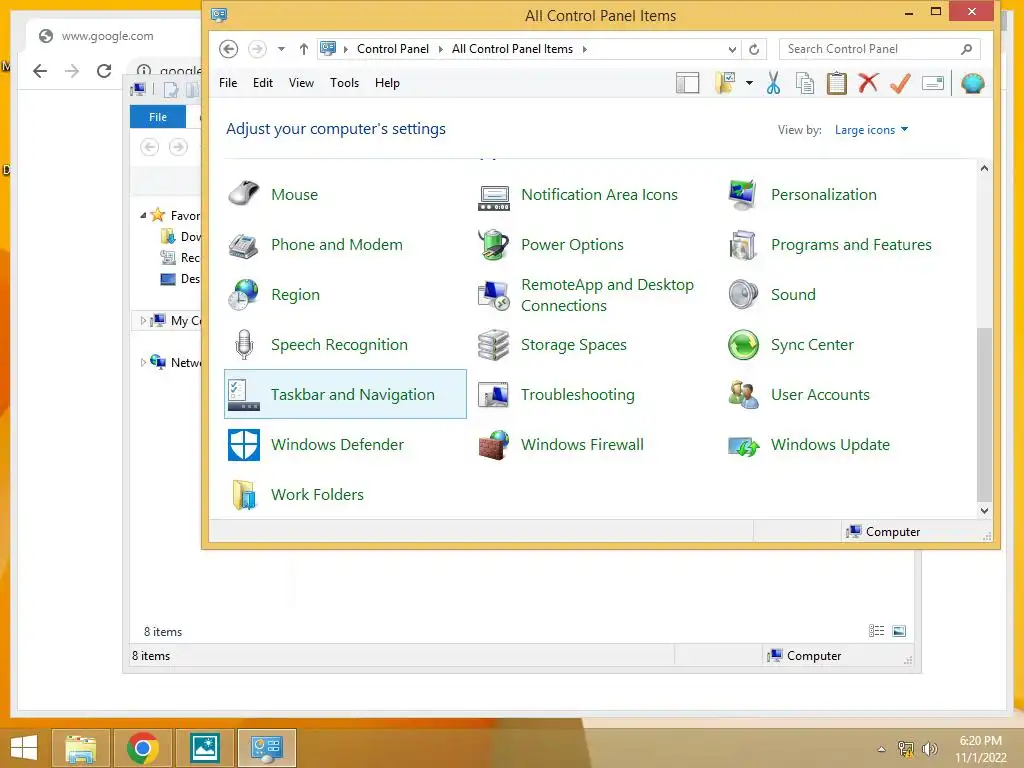Open the Edit menu

point(263,83)
